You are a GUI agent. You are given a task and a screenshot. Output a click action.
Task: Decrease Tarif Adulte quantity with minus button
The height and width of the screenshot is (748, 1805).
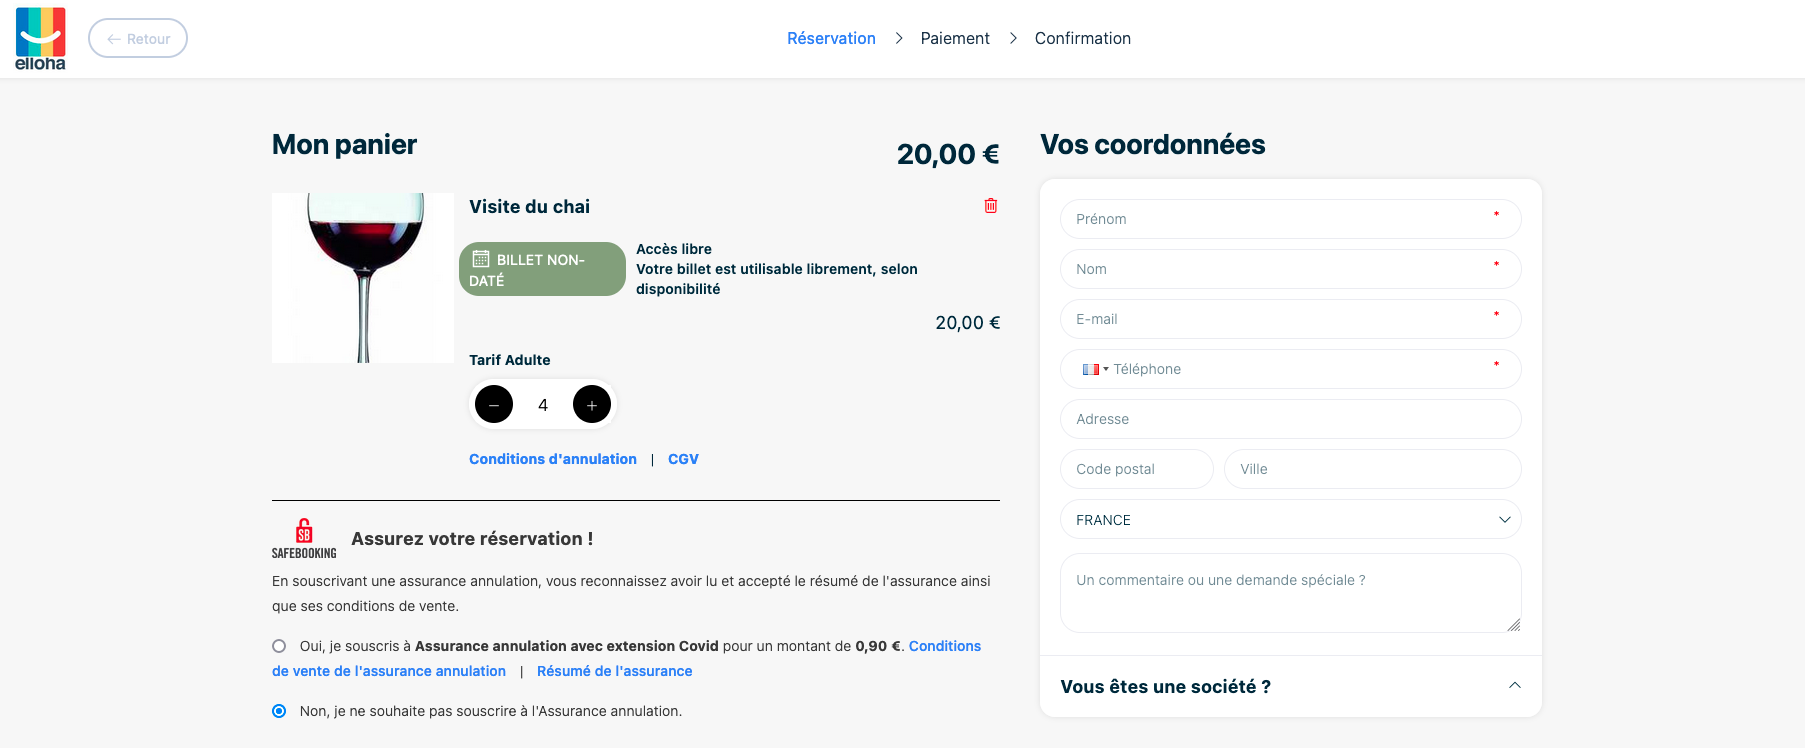pyautogui.click(x=494, y=405)
